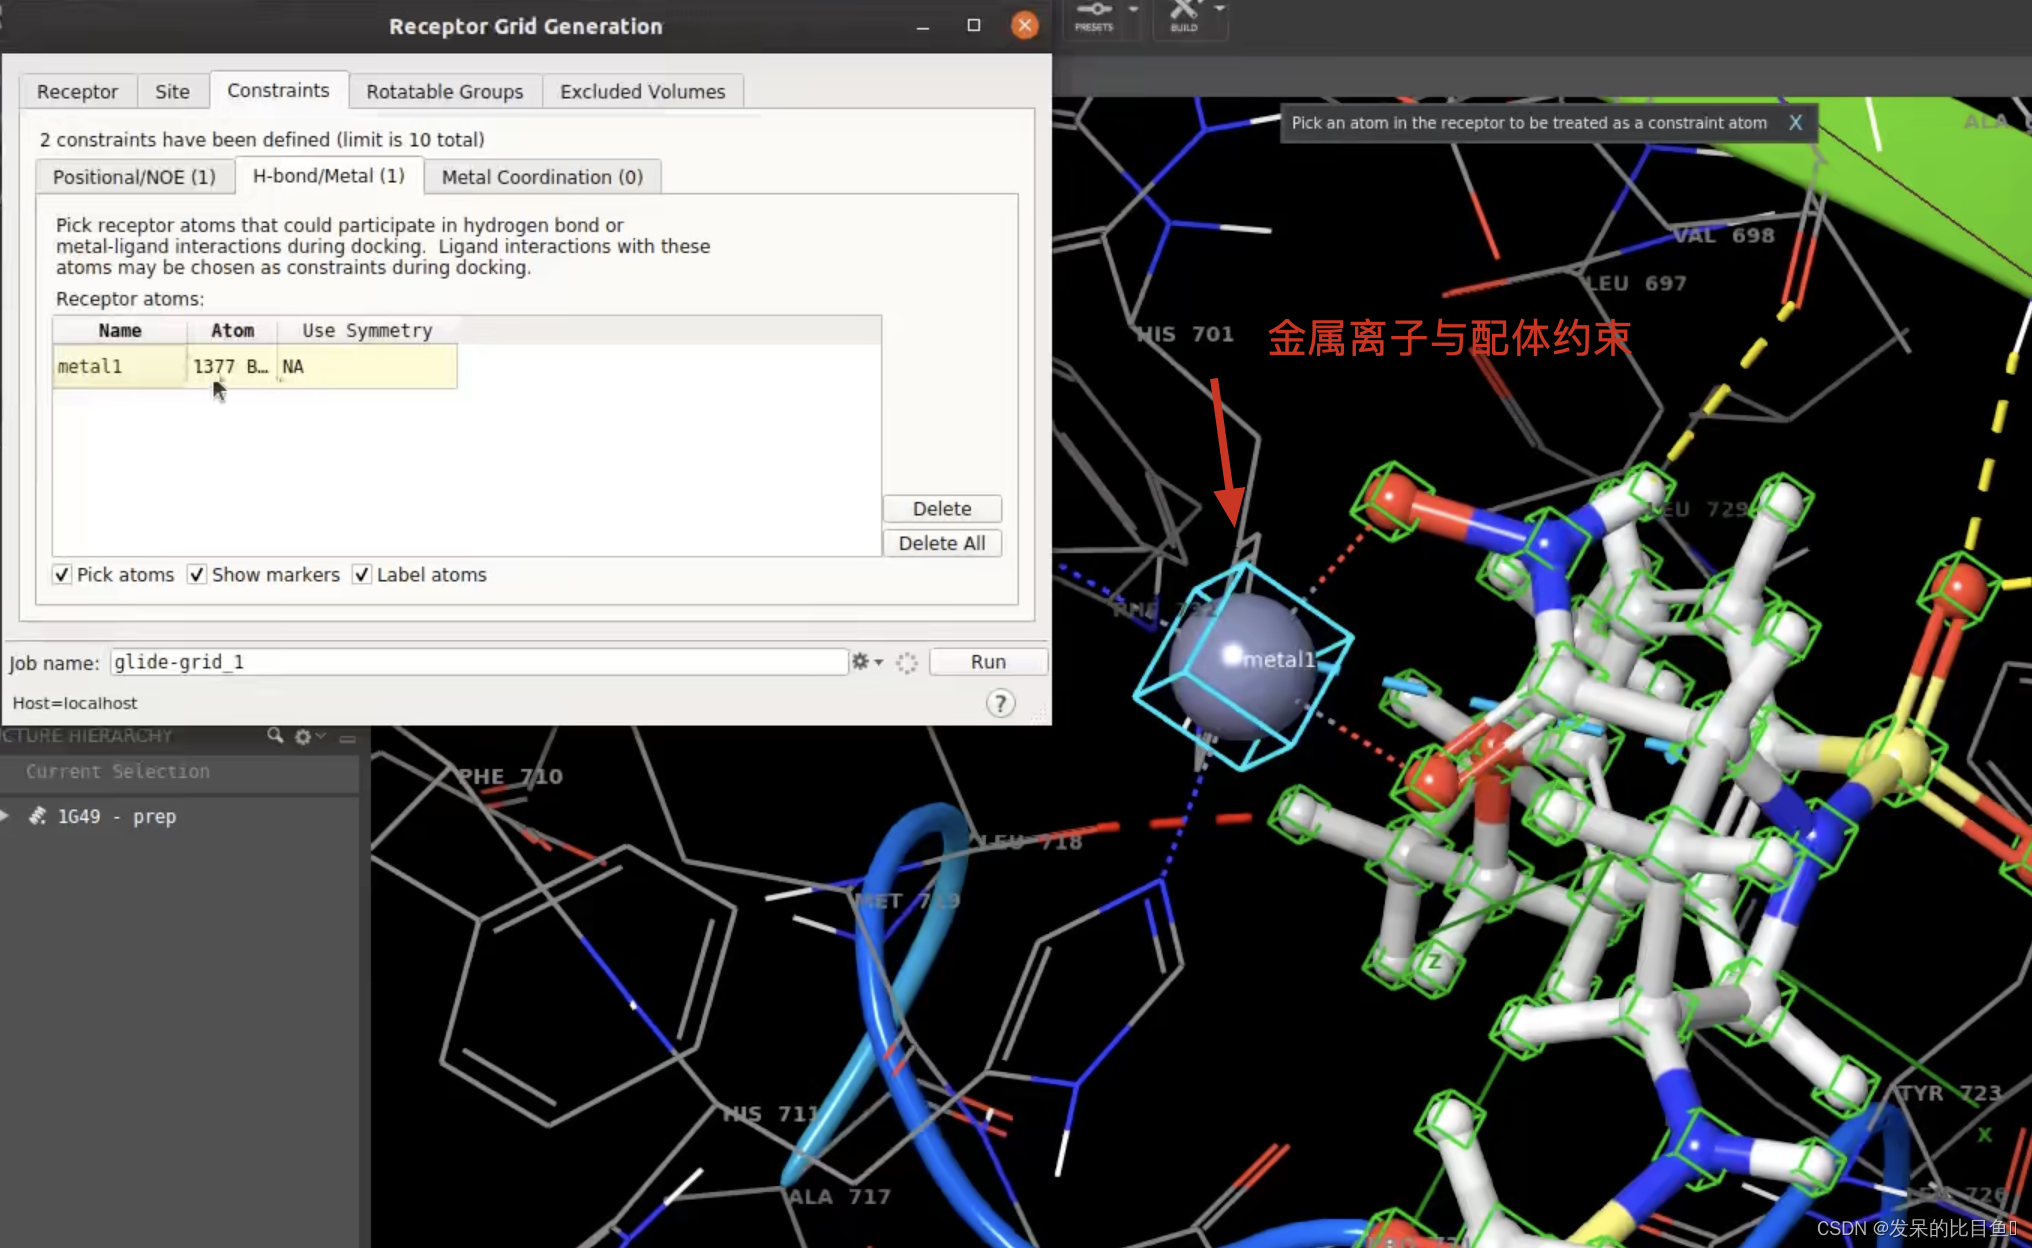Screen dimensions: 2032x1248
Task: Collapse the Structure Hierarchy panel
Action: [348, 738]
